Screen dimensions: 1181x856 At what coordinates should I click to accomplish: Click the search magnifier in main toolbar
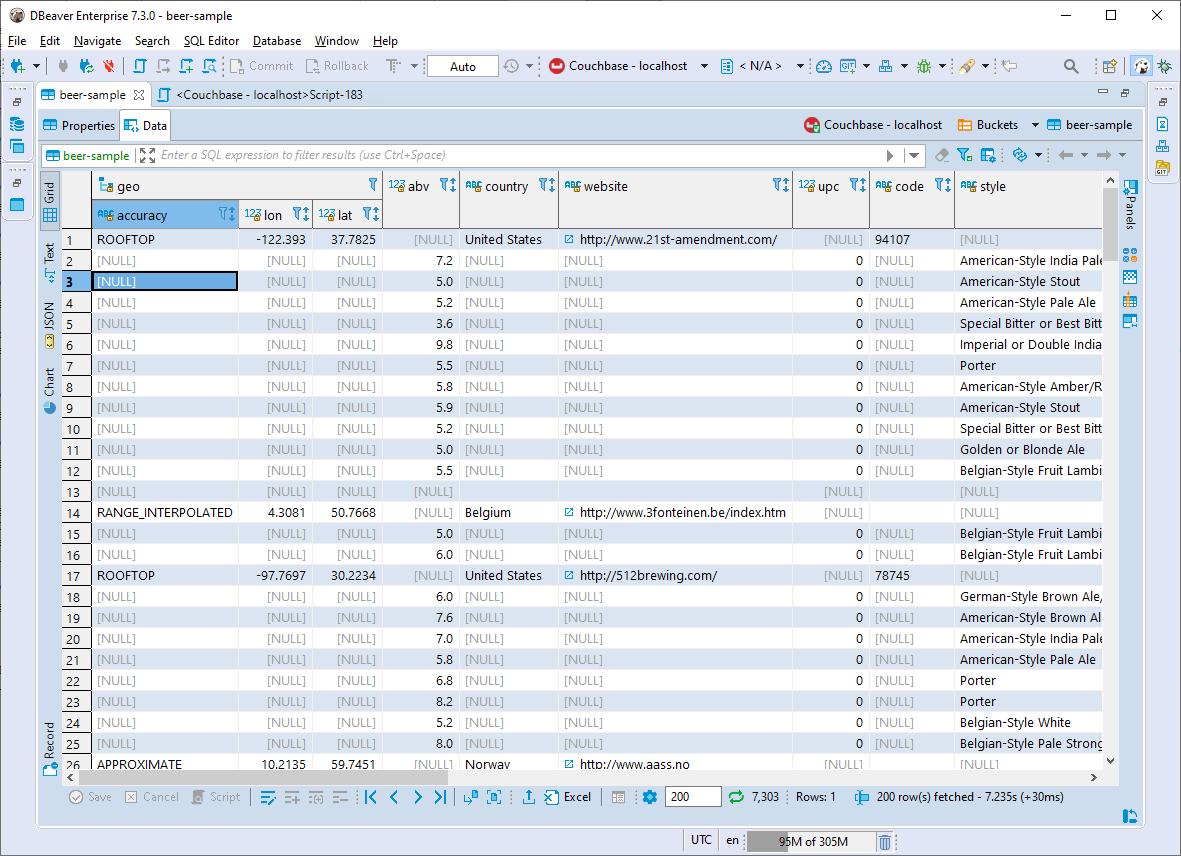[x=1071, y=66]
